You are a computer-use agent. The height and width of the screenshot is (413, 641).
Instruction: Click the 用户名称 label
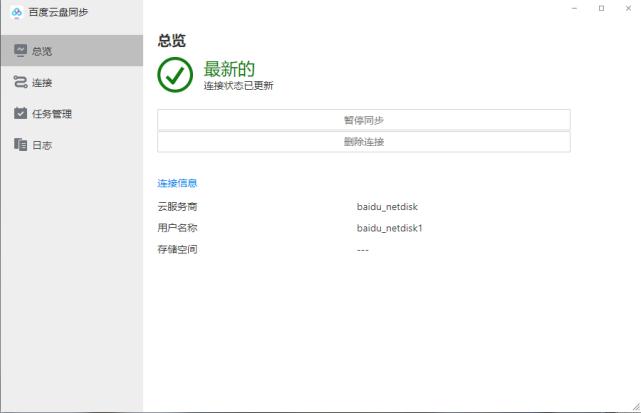tap(177, 228)
